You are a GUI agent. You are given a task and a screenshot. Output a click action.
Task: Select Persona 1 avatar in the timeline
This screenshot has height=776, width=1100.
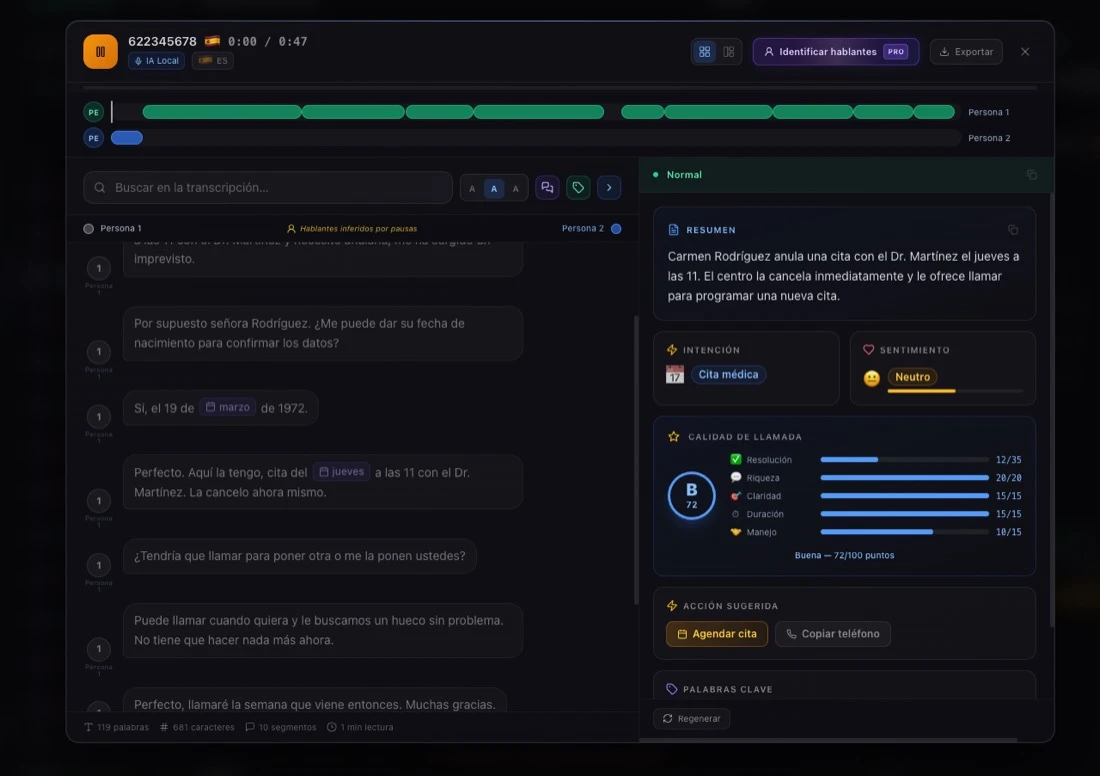(x=93, y=112)
